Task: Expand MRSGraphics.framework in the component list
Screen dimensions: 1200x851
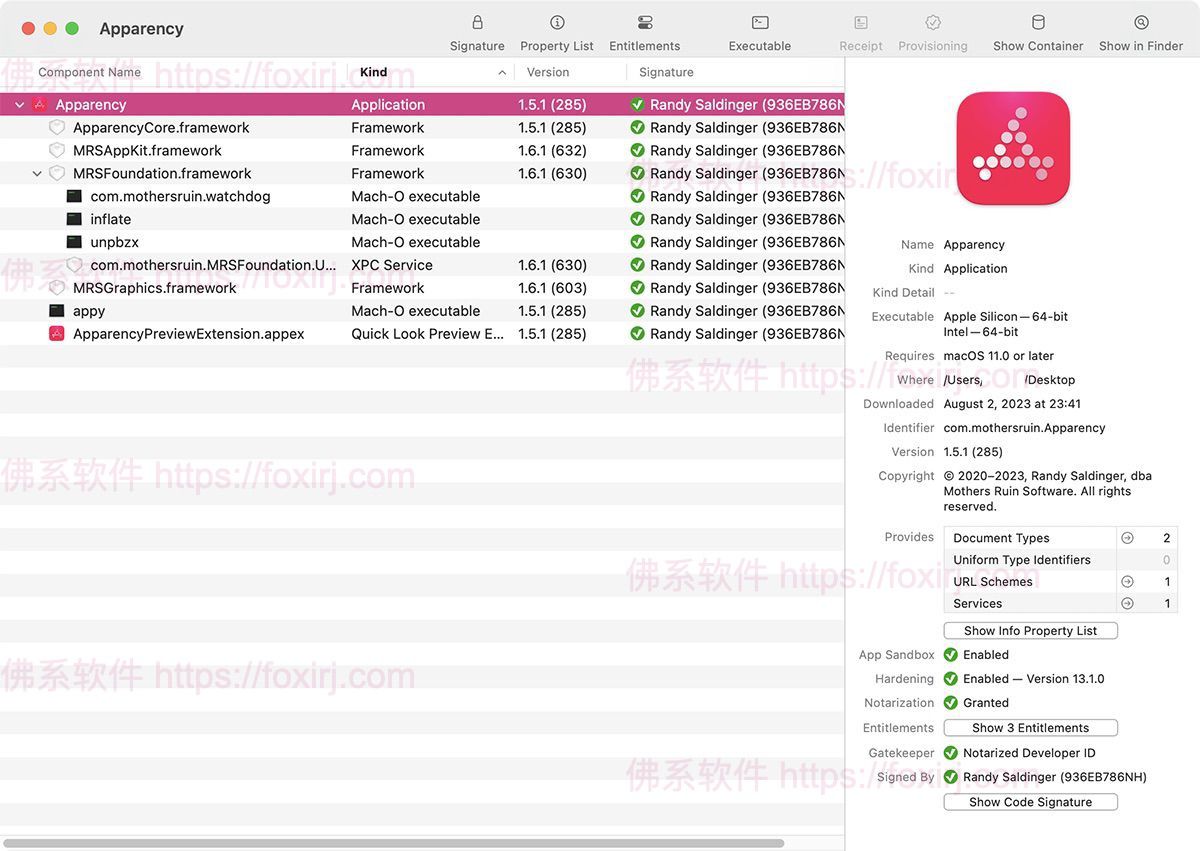Action: pyautogui.click(x=37, y=287)
